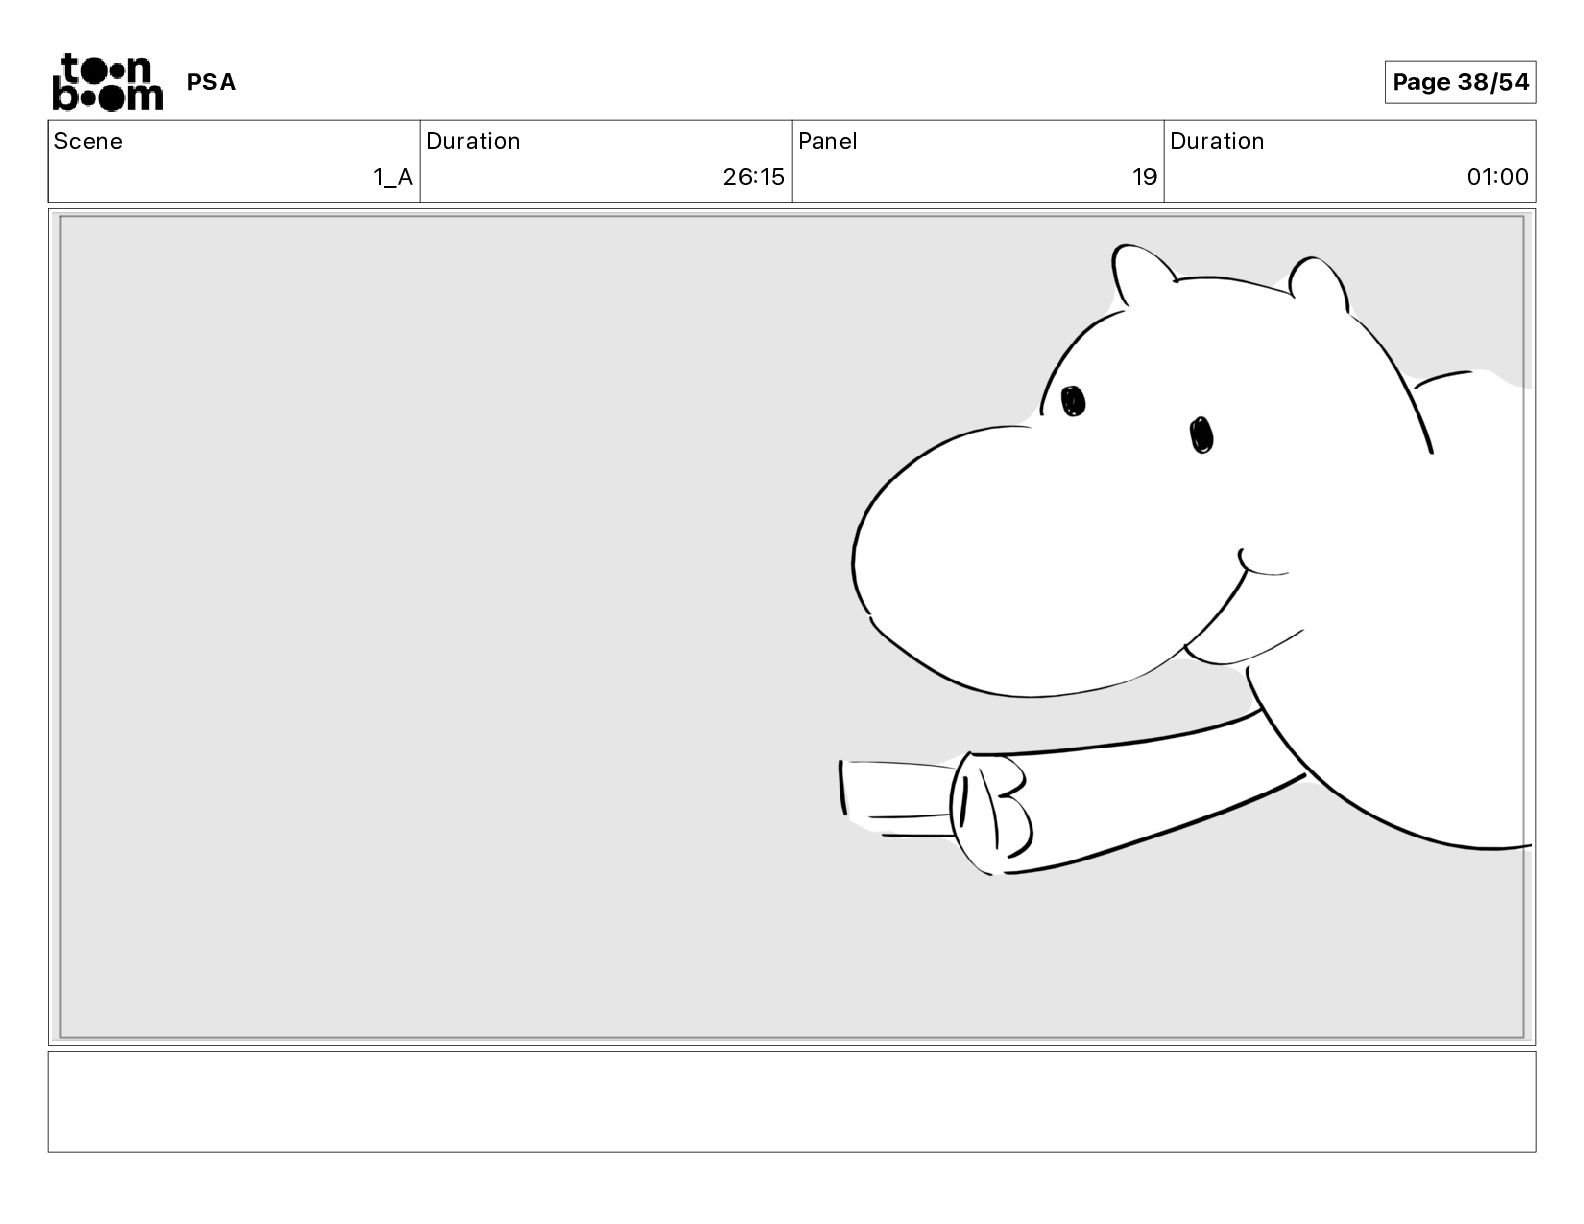Click the panel number 19
The image size is (1584, 1224).
tap(1144, 177)
